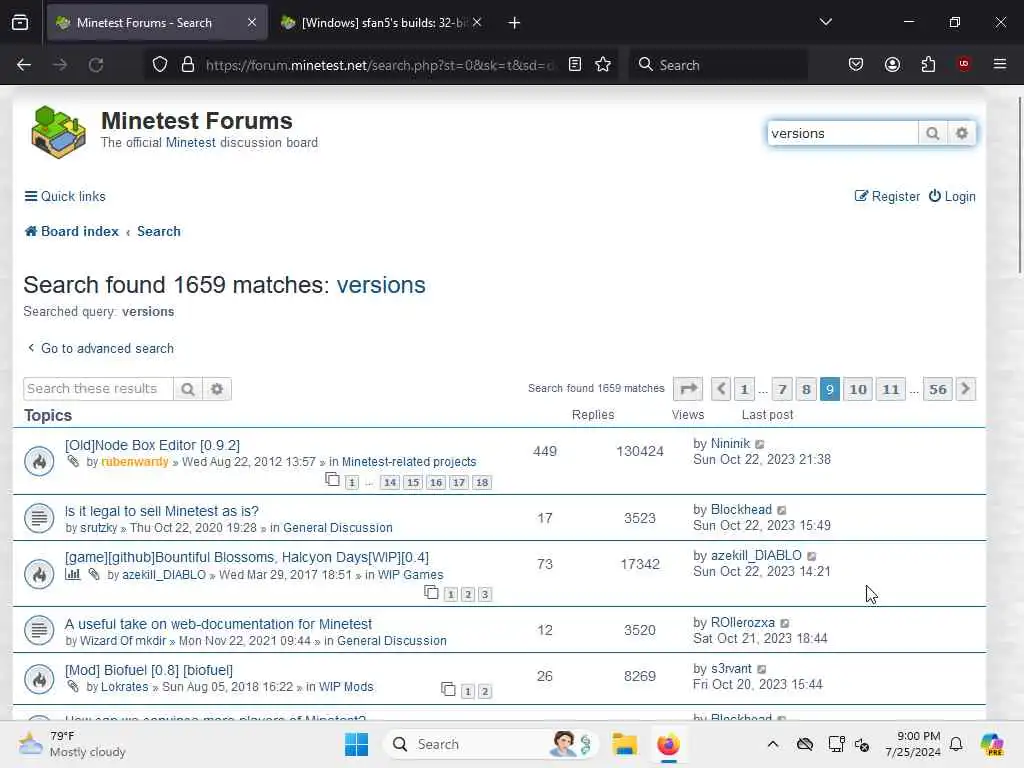Go to previous results page arrow
The width and height of the screenshot is (1024, 768).
(x=721, y=389)
